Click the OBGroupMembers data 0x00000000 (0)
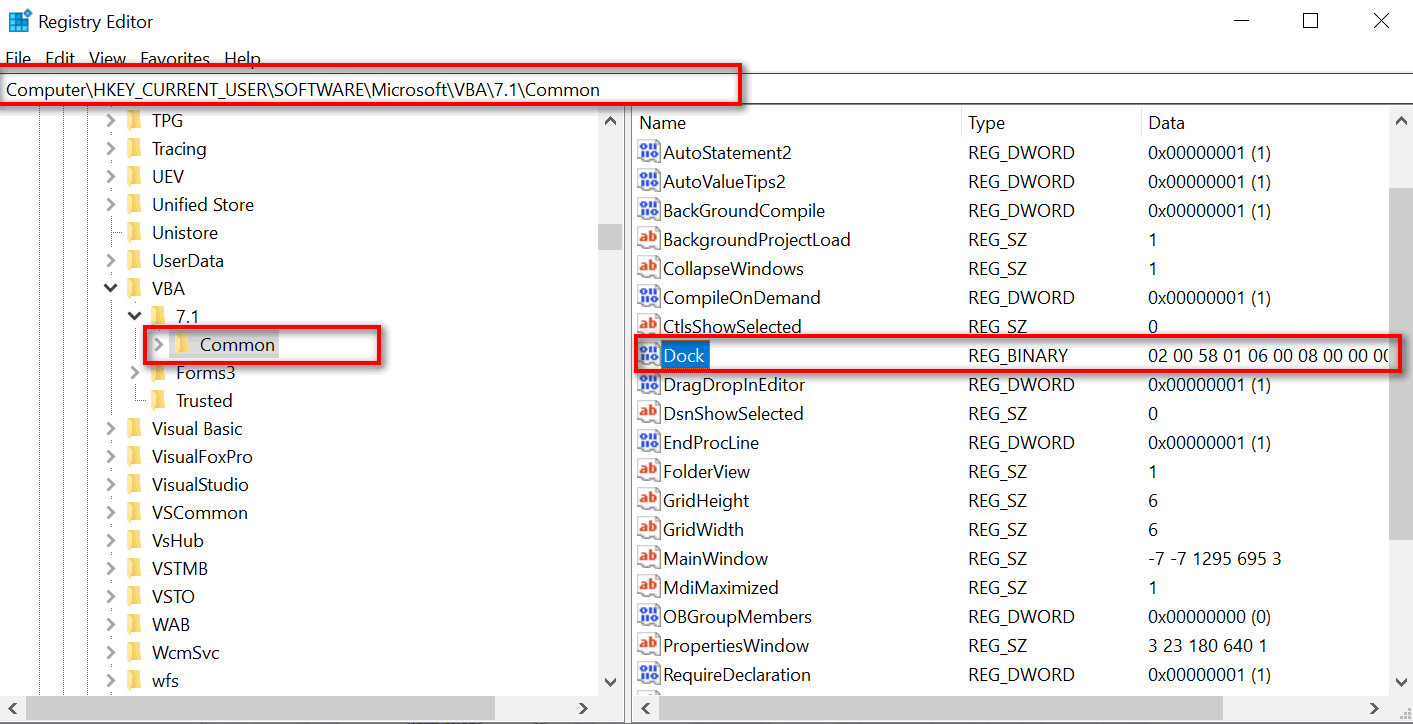The width and height of the screenshot is (1413, 724). [1209, 617]
